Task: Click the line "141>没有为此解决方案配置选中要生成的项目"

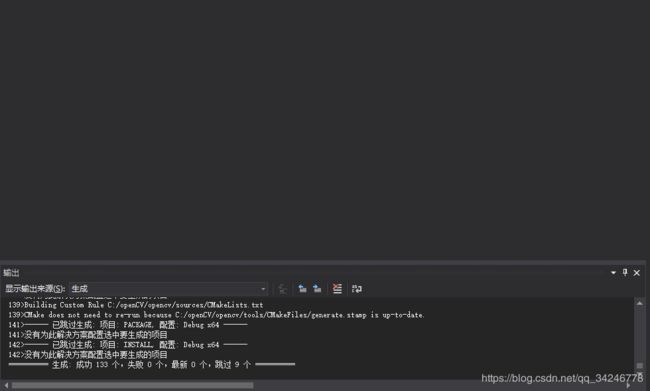Action: point(88,335)
